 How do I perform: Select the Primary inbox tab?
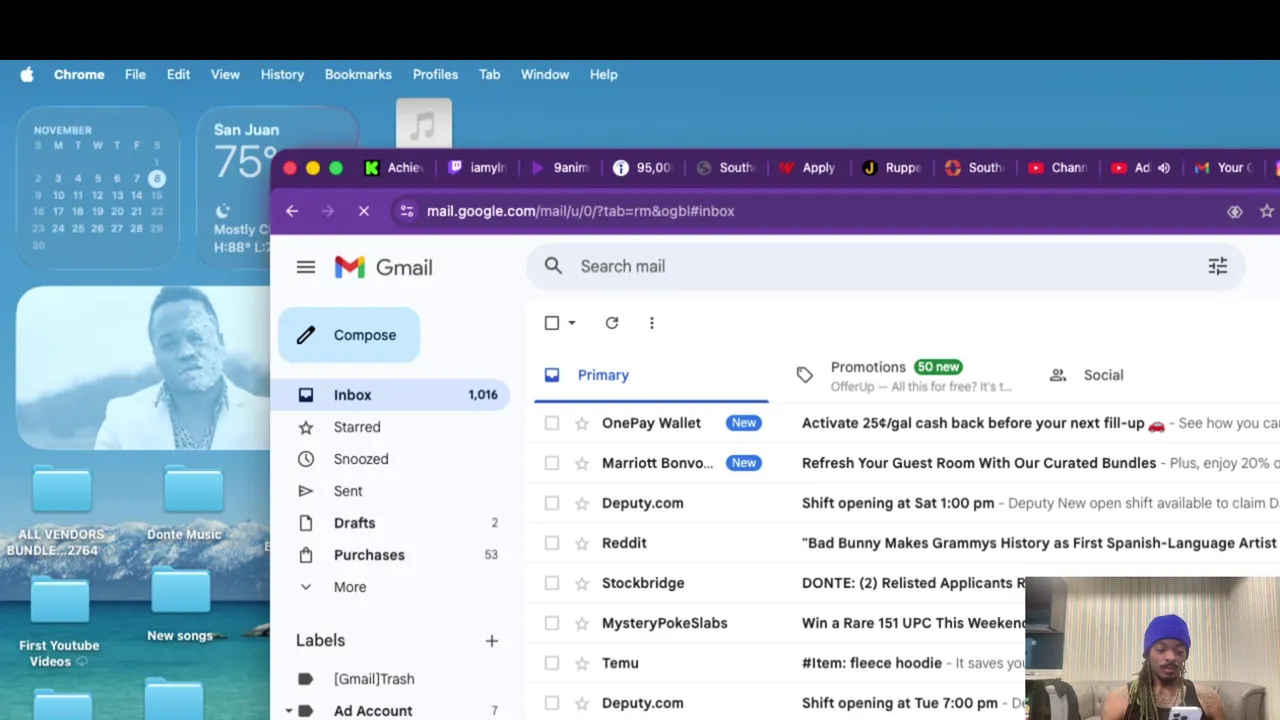click(x=651, y=375)
